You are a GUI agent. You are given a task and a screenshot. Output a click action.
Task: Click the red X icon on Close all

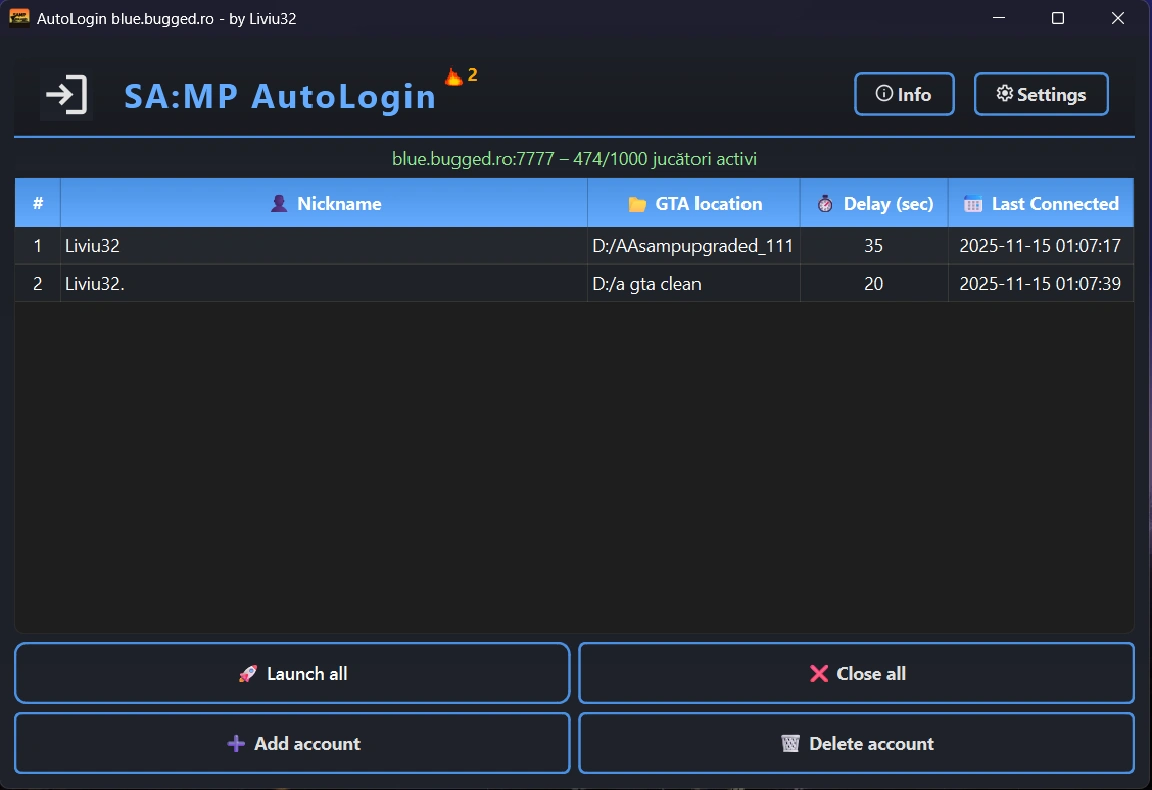(819, 674)
